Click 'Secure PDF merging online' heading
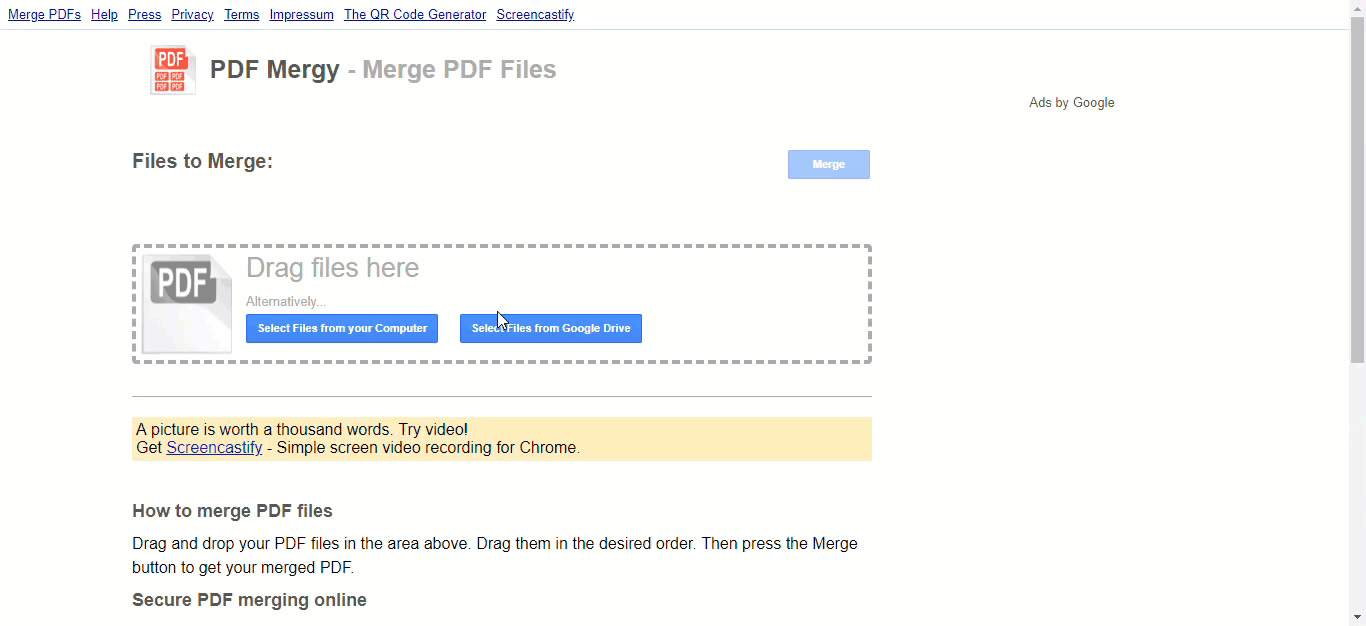1366x626 pixels. (x=249, y=600)
